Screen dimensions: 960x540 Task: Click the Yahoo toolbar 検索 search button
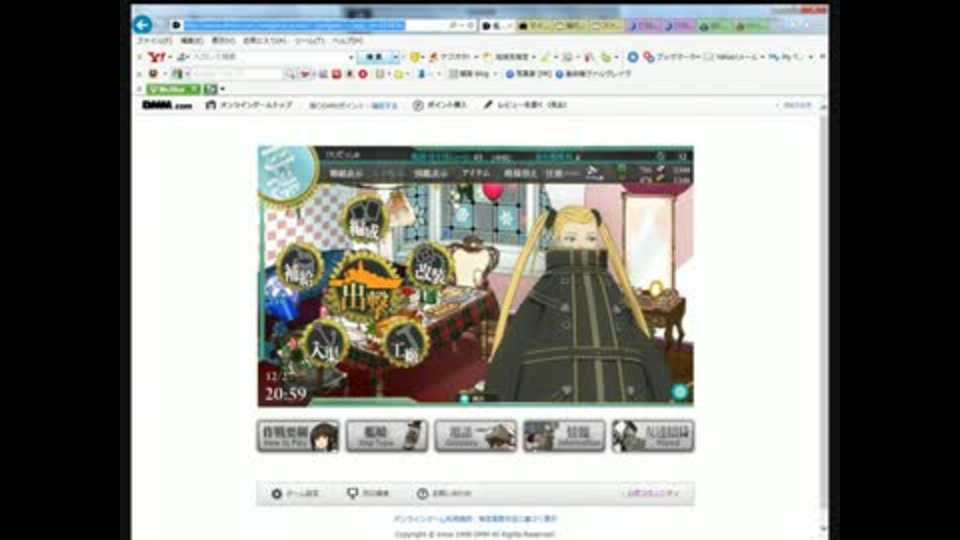click(374, 57)
